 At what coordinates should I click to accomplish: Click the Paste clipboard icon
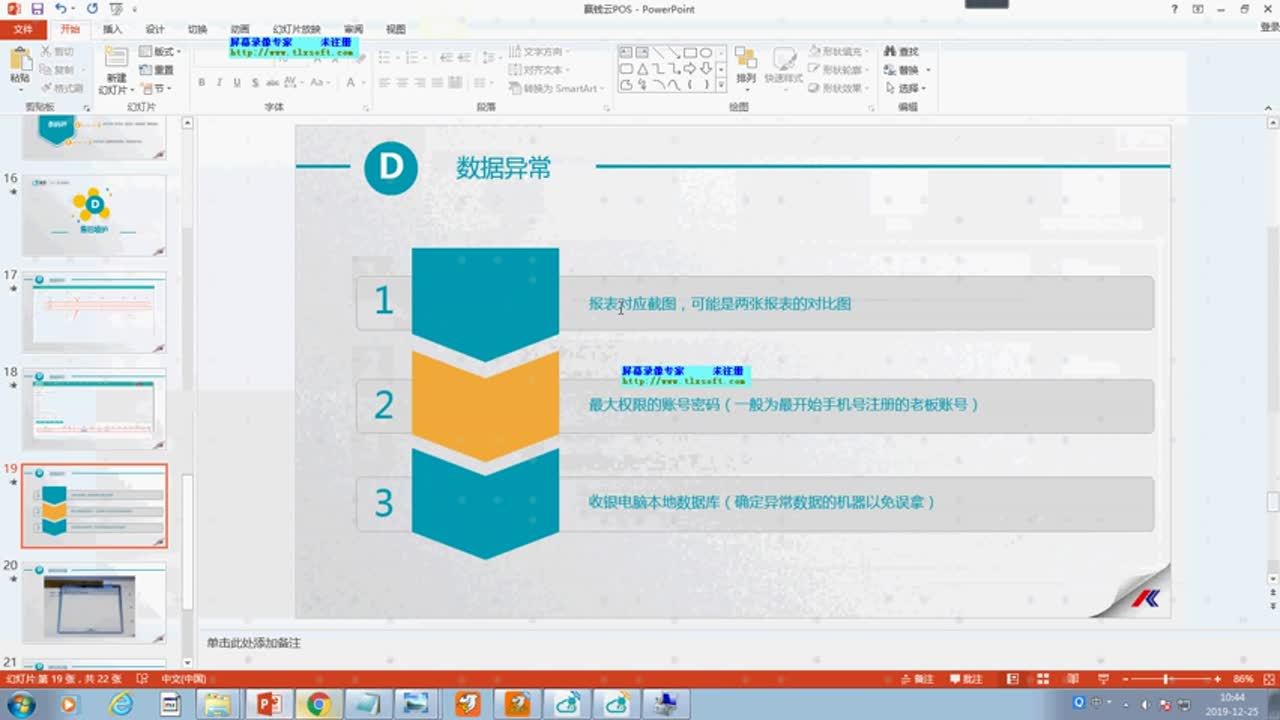(20, 62)
